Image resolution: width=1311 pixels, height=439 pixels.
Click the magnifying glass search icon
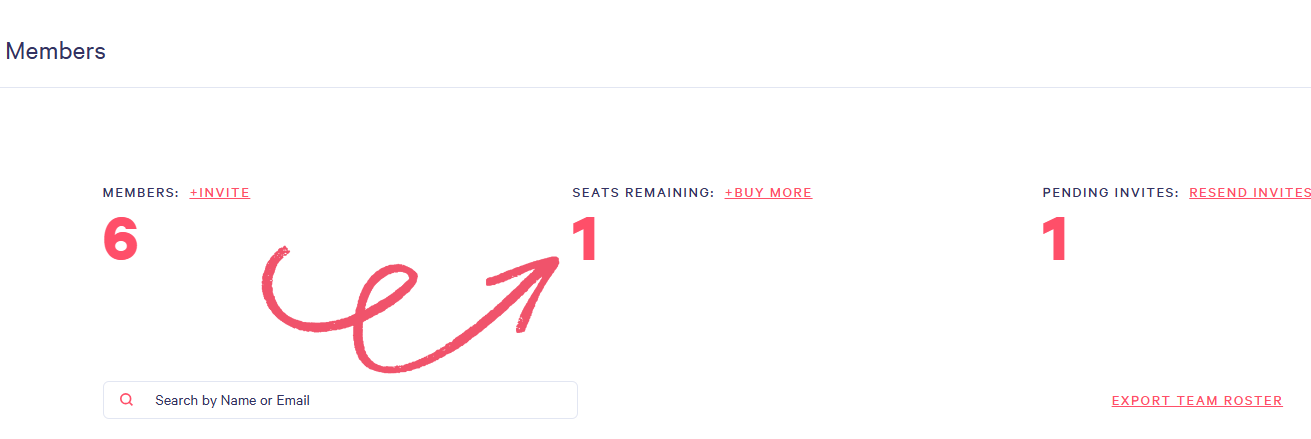coord(127,400)
